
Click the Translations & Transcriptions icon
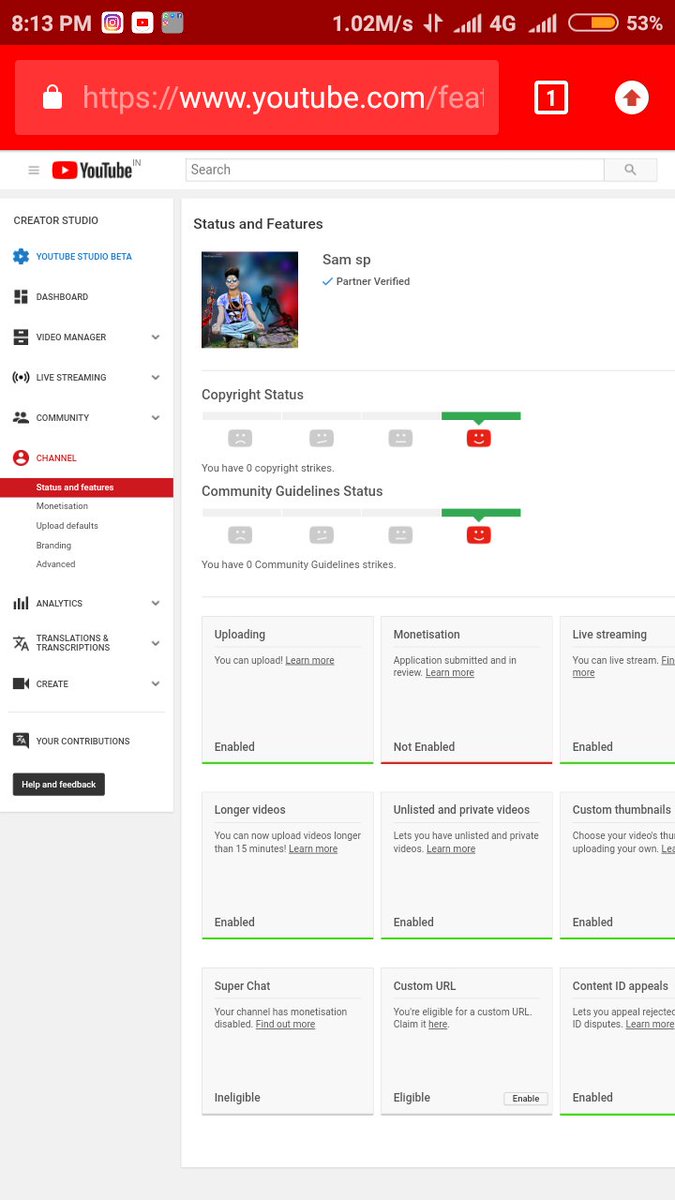coord(20,643)
